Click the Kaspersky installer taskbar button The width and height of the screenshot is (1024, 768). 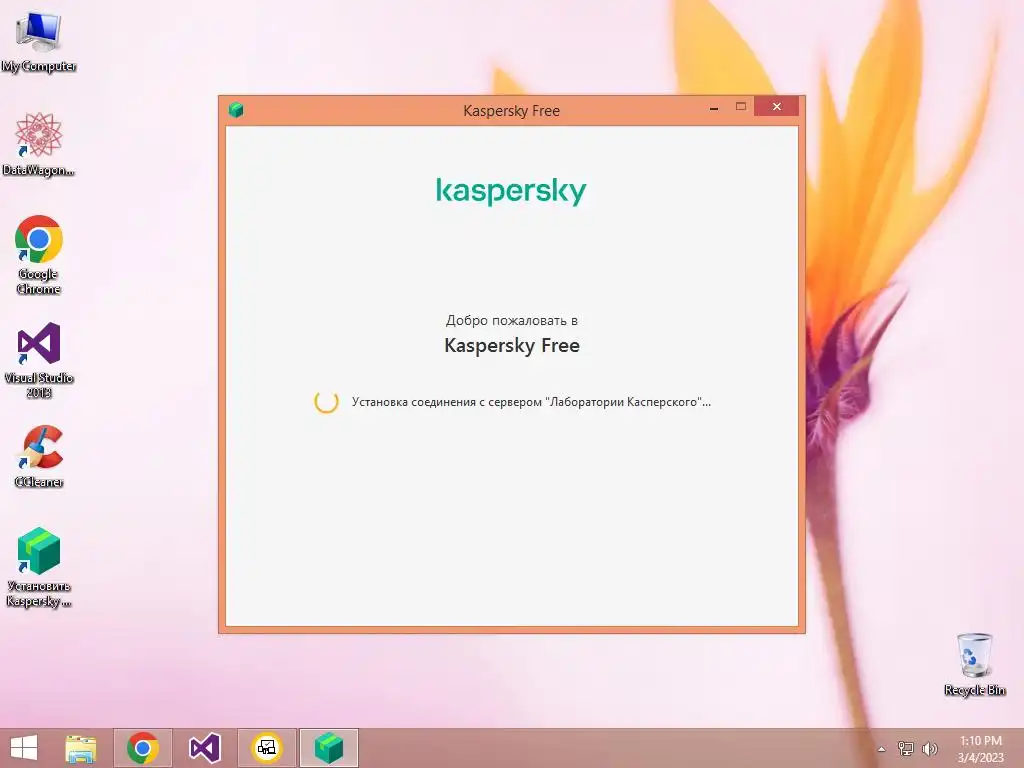coord(329,748)
